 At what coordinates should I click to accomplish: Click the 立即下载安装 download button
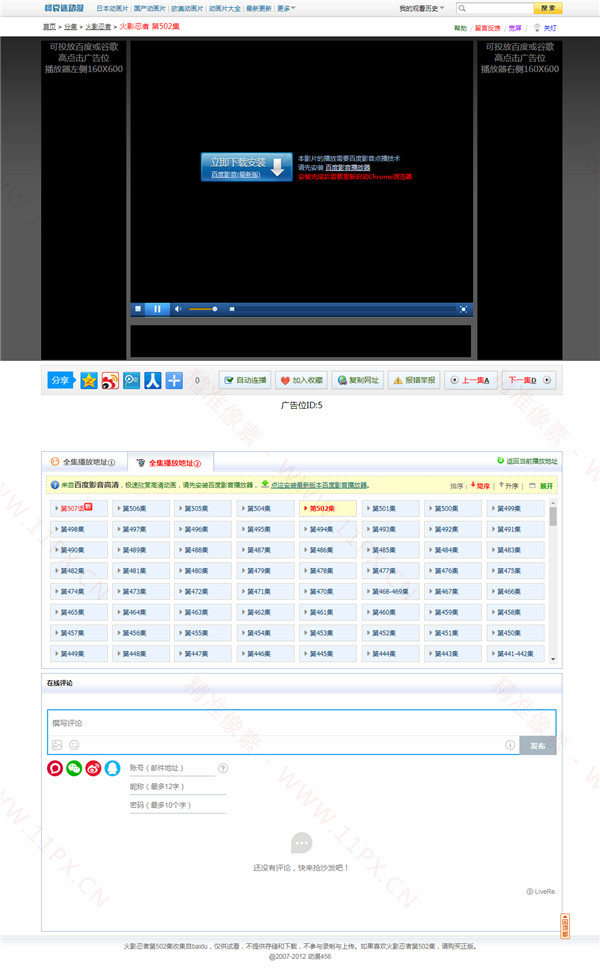pyautogui.click(x=246, y=167)
